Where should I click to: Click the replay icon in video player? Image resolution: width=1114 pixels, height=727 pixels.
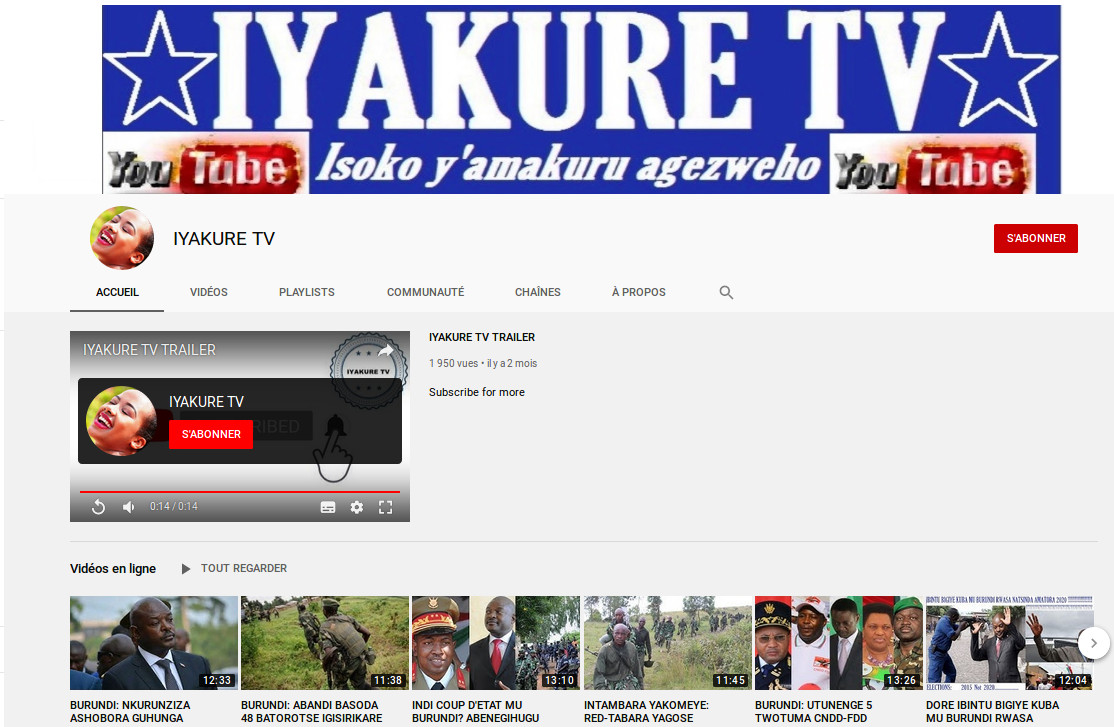[x=98, y=507]
